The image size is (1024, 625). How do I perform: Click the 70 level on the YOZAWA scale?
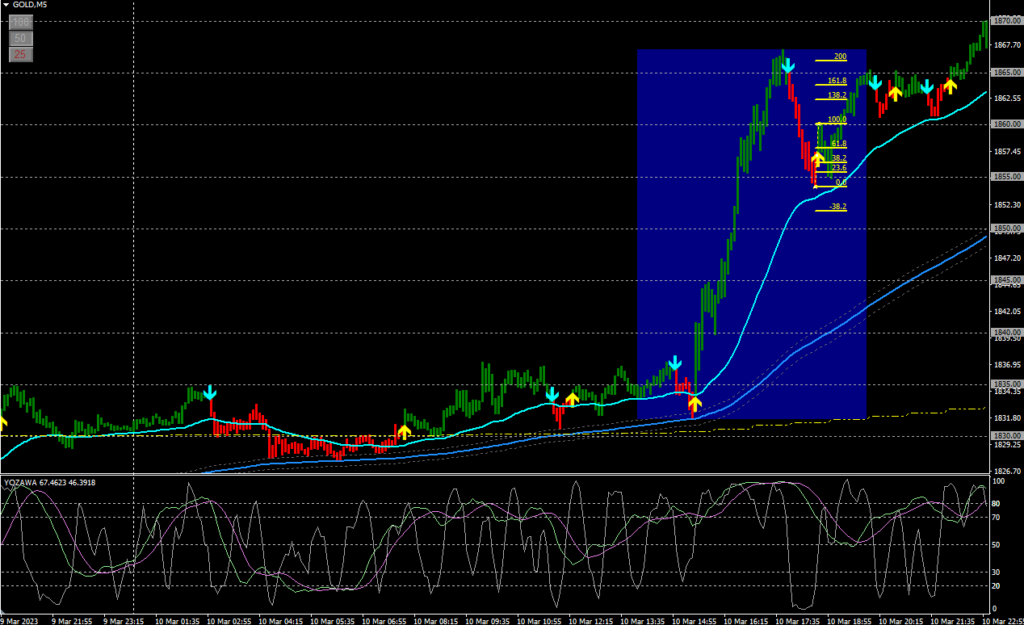996,517
